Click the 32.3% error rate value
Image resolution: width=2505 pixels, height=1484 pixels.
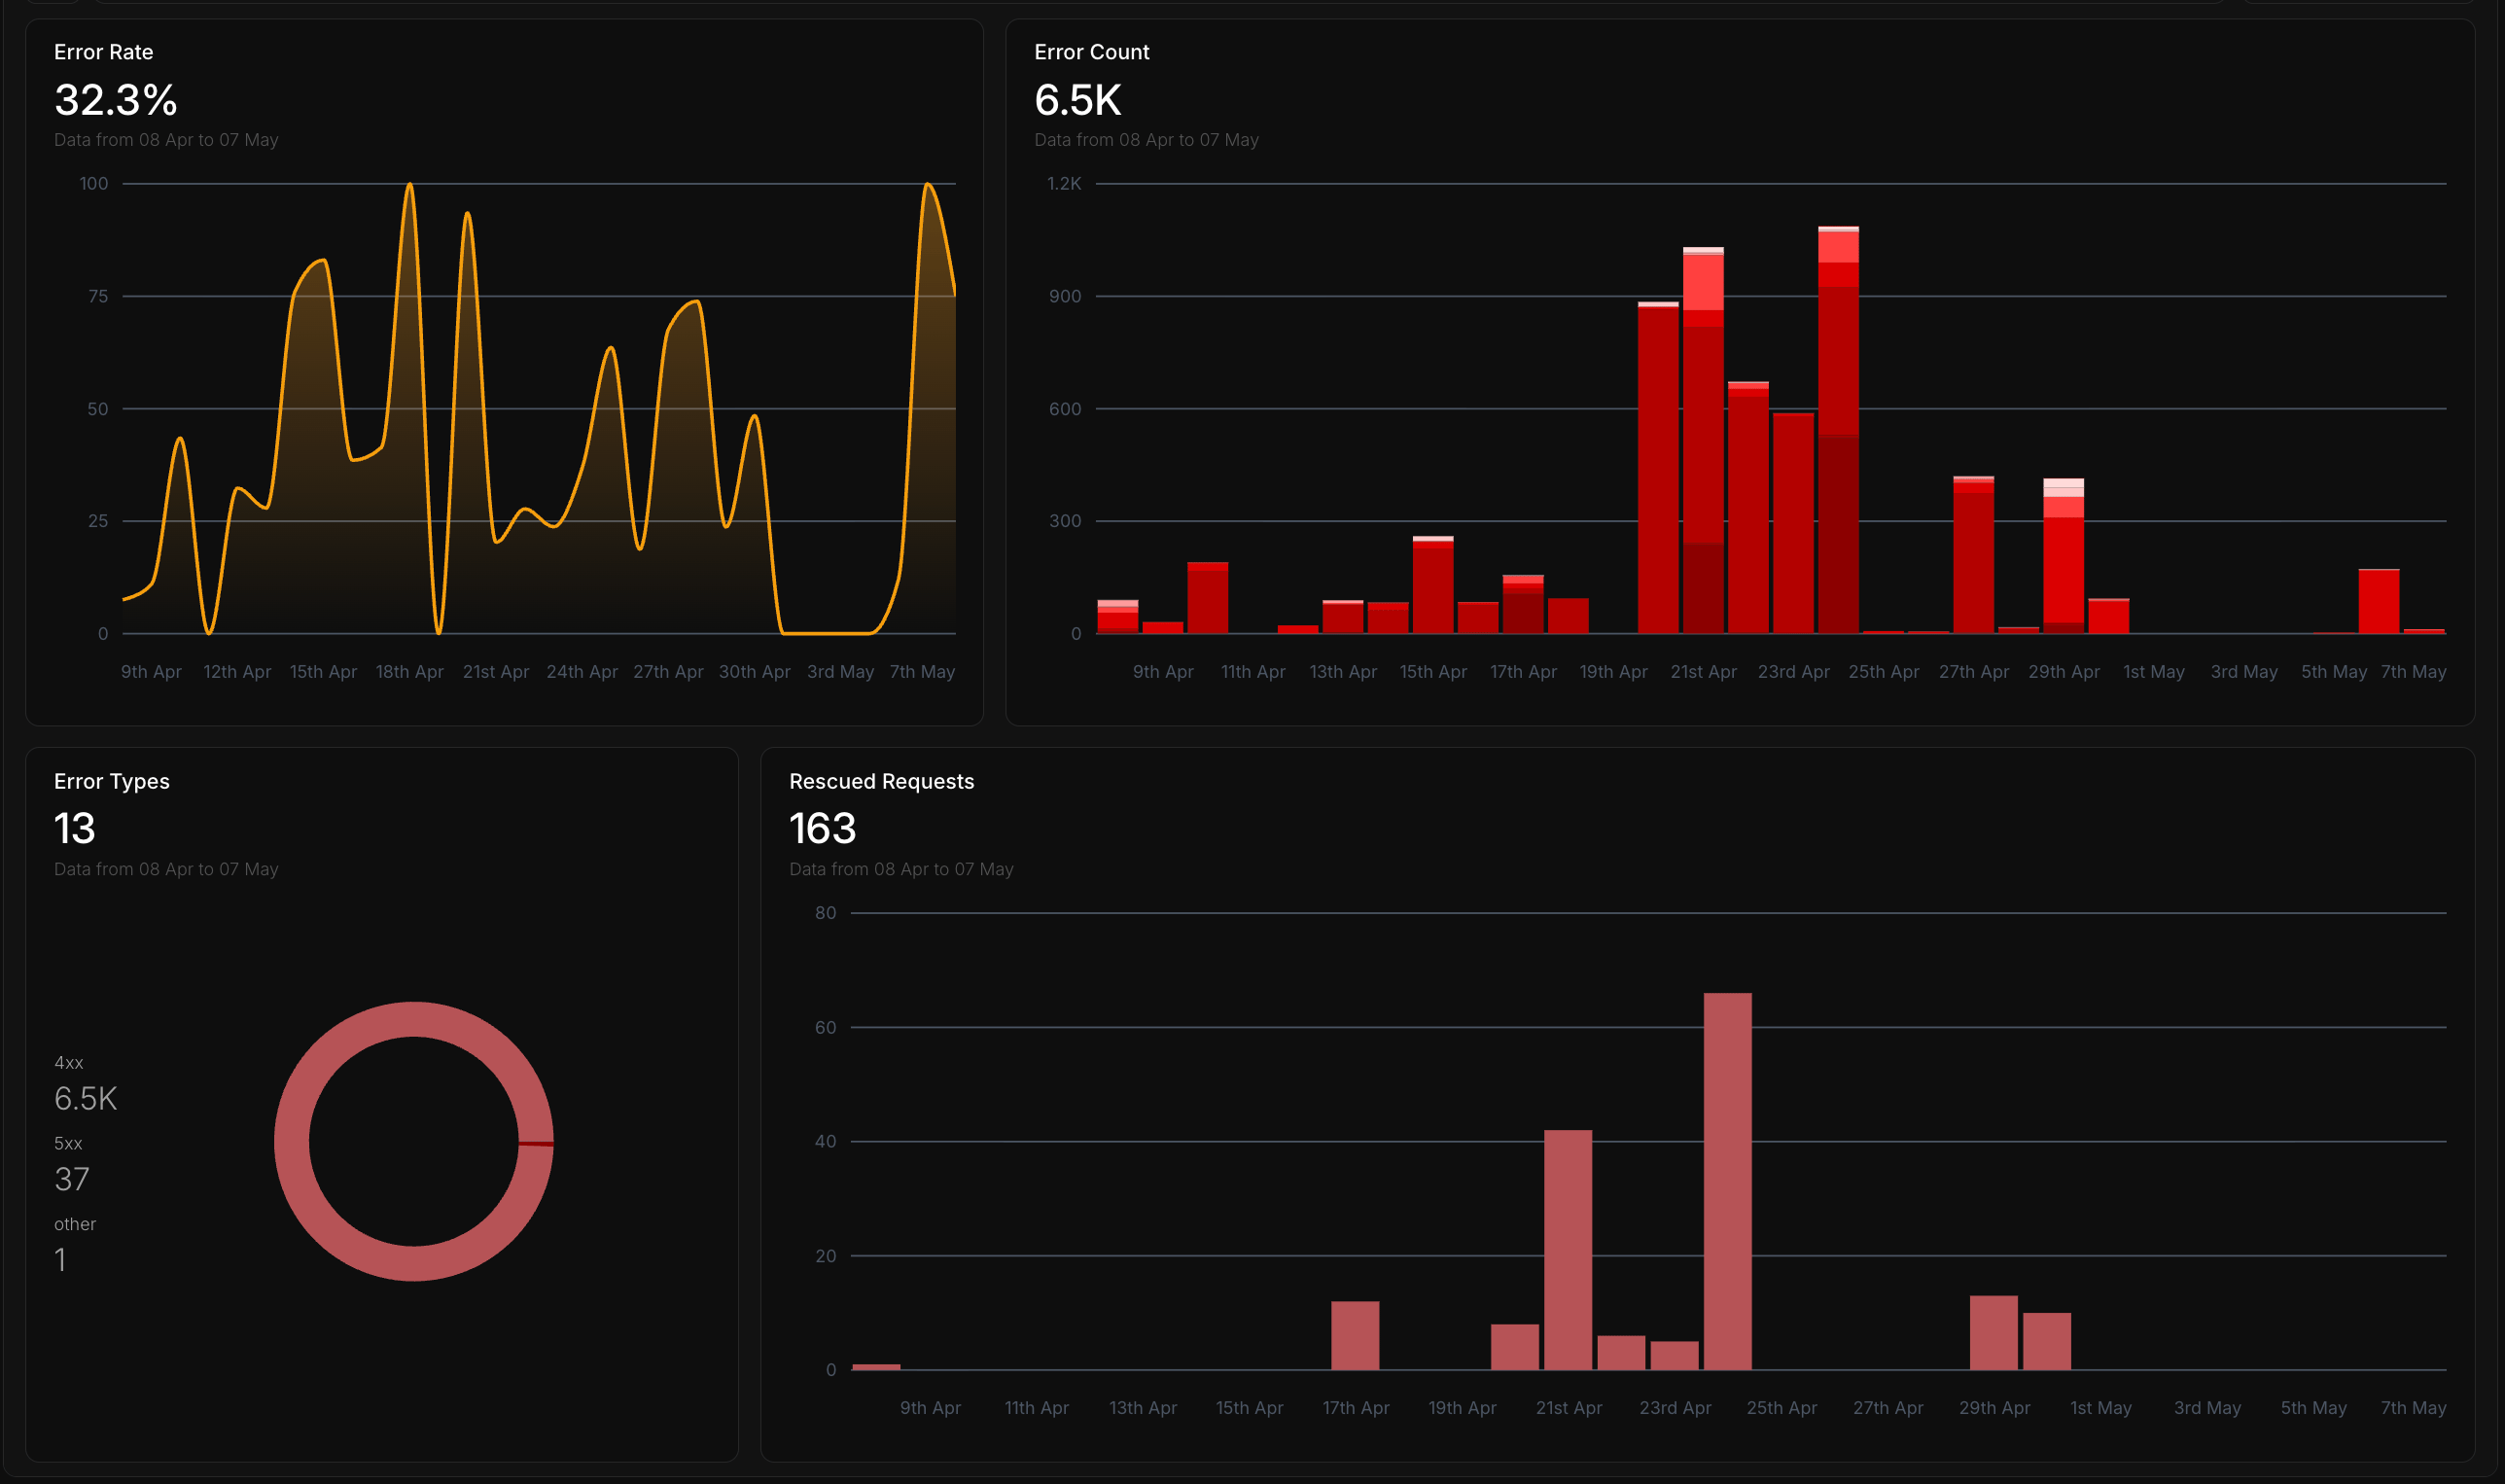pos(116,100)
